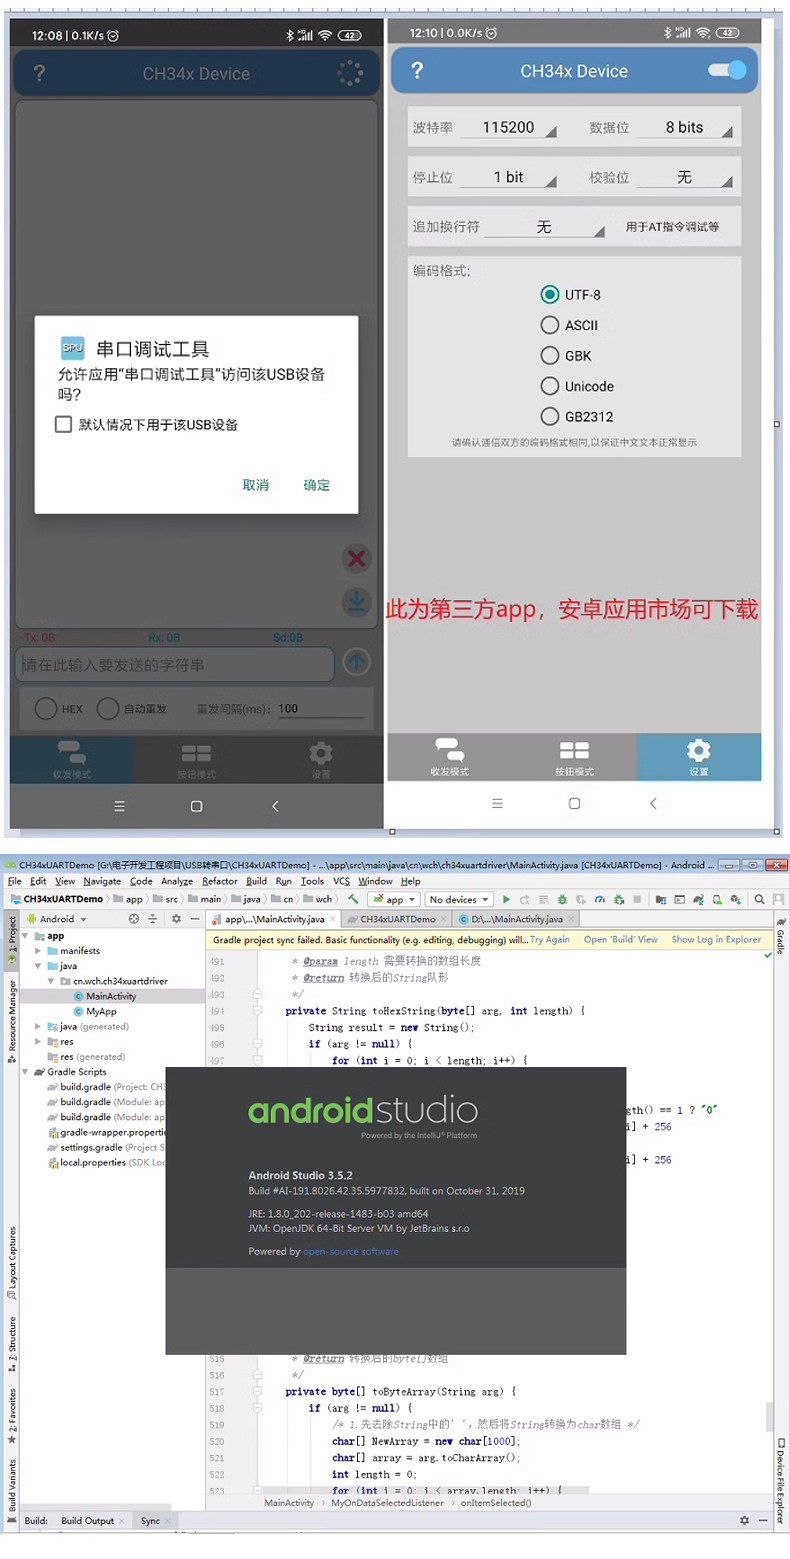Open the File menu

(x=14, y=881)
